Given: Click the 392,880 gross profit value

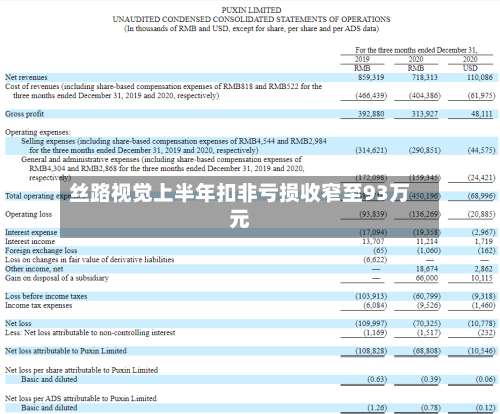Looking at the screenshot, I should pos(371,114).
